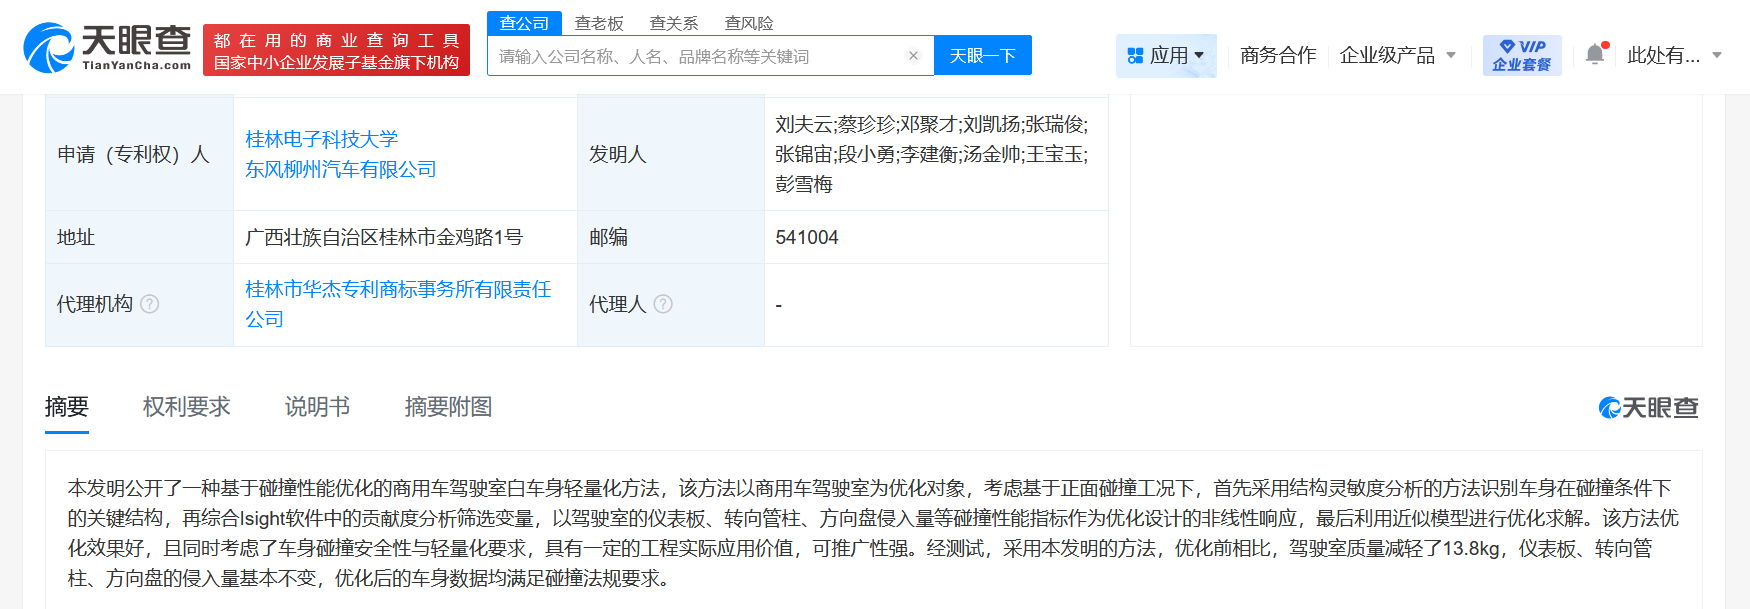Switch to the 摘要附图 tab

point(449,407)
